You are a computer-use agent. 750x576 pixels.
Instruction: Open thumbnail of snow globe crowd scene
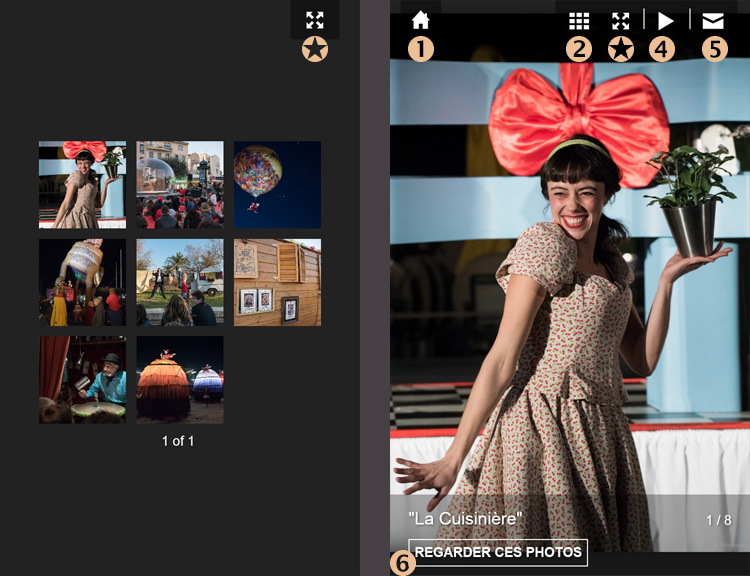tap(180, 185)
